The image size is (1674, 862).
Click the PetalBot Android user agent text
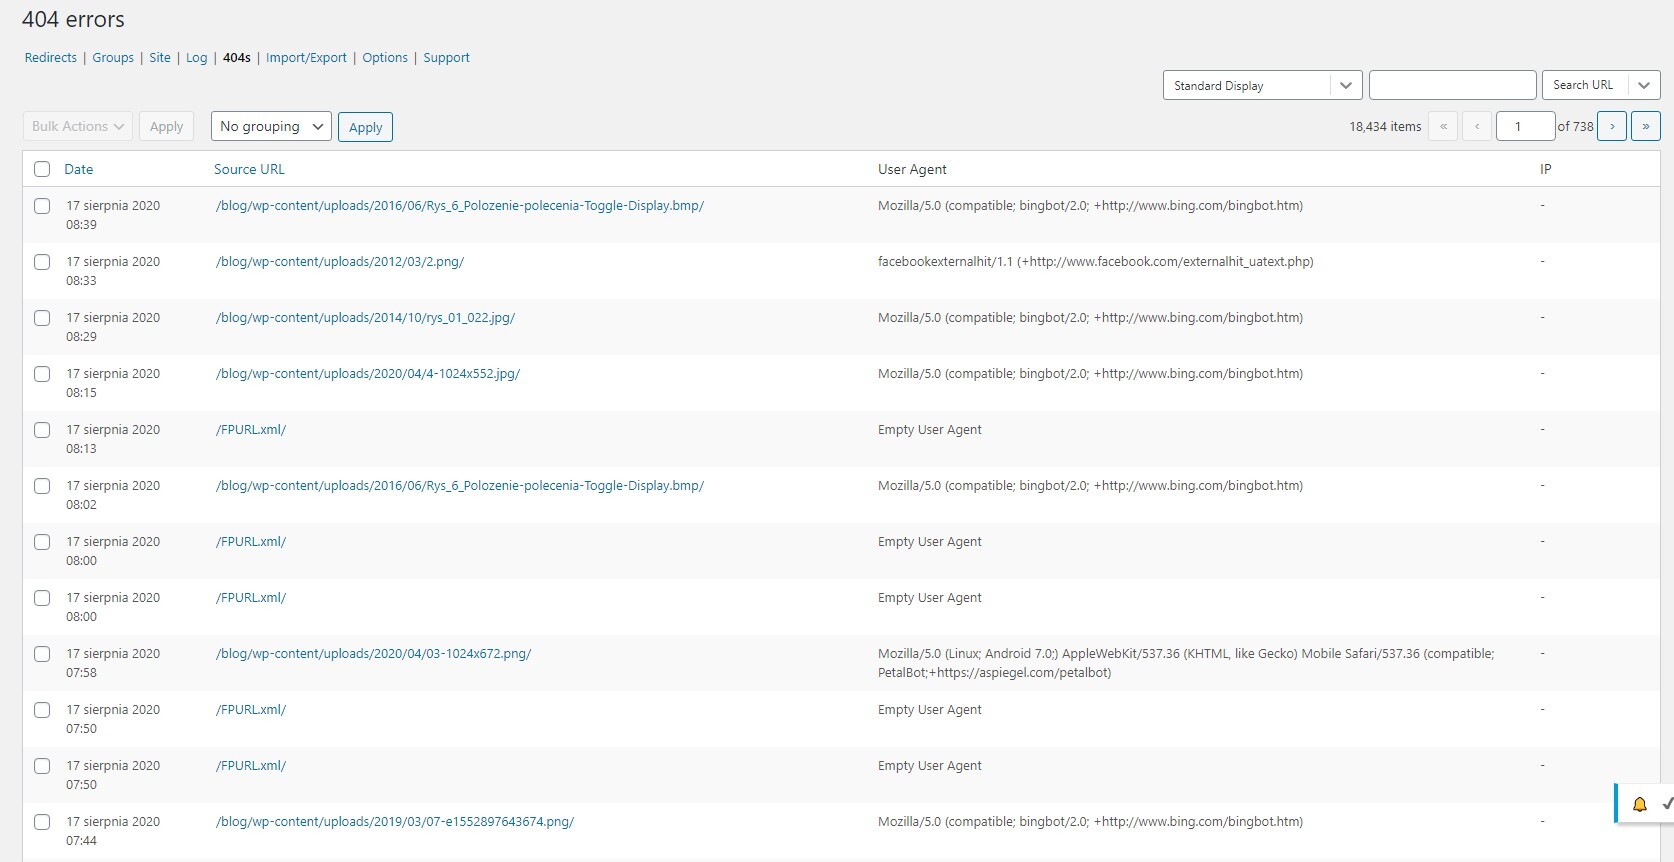[x=1186, y=663]
